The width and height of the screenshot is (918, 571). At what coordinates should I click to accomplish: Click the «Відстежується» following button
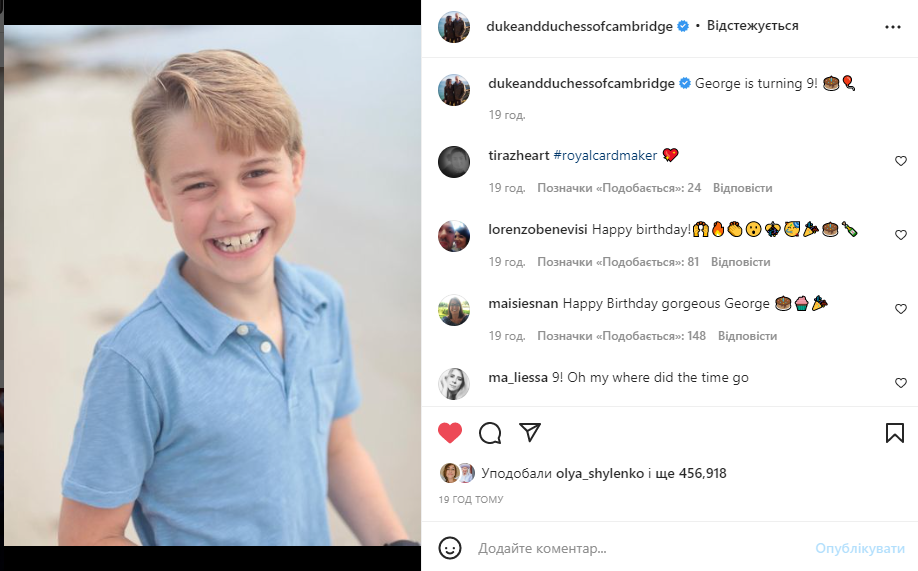(752, 26)
